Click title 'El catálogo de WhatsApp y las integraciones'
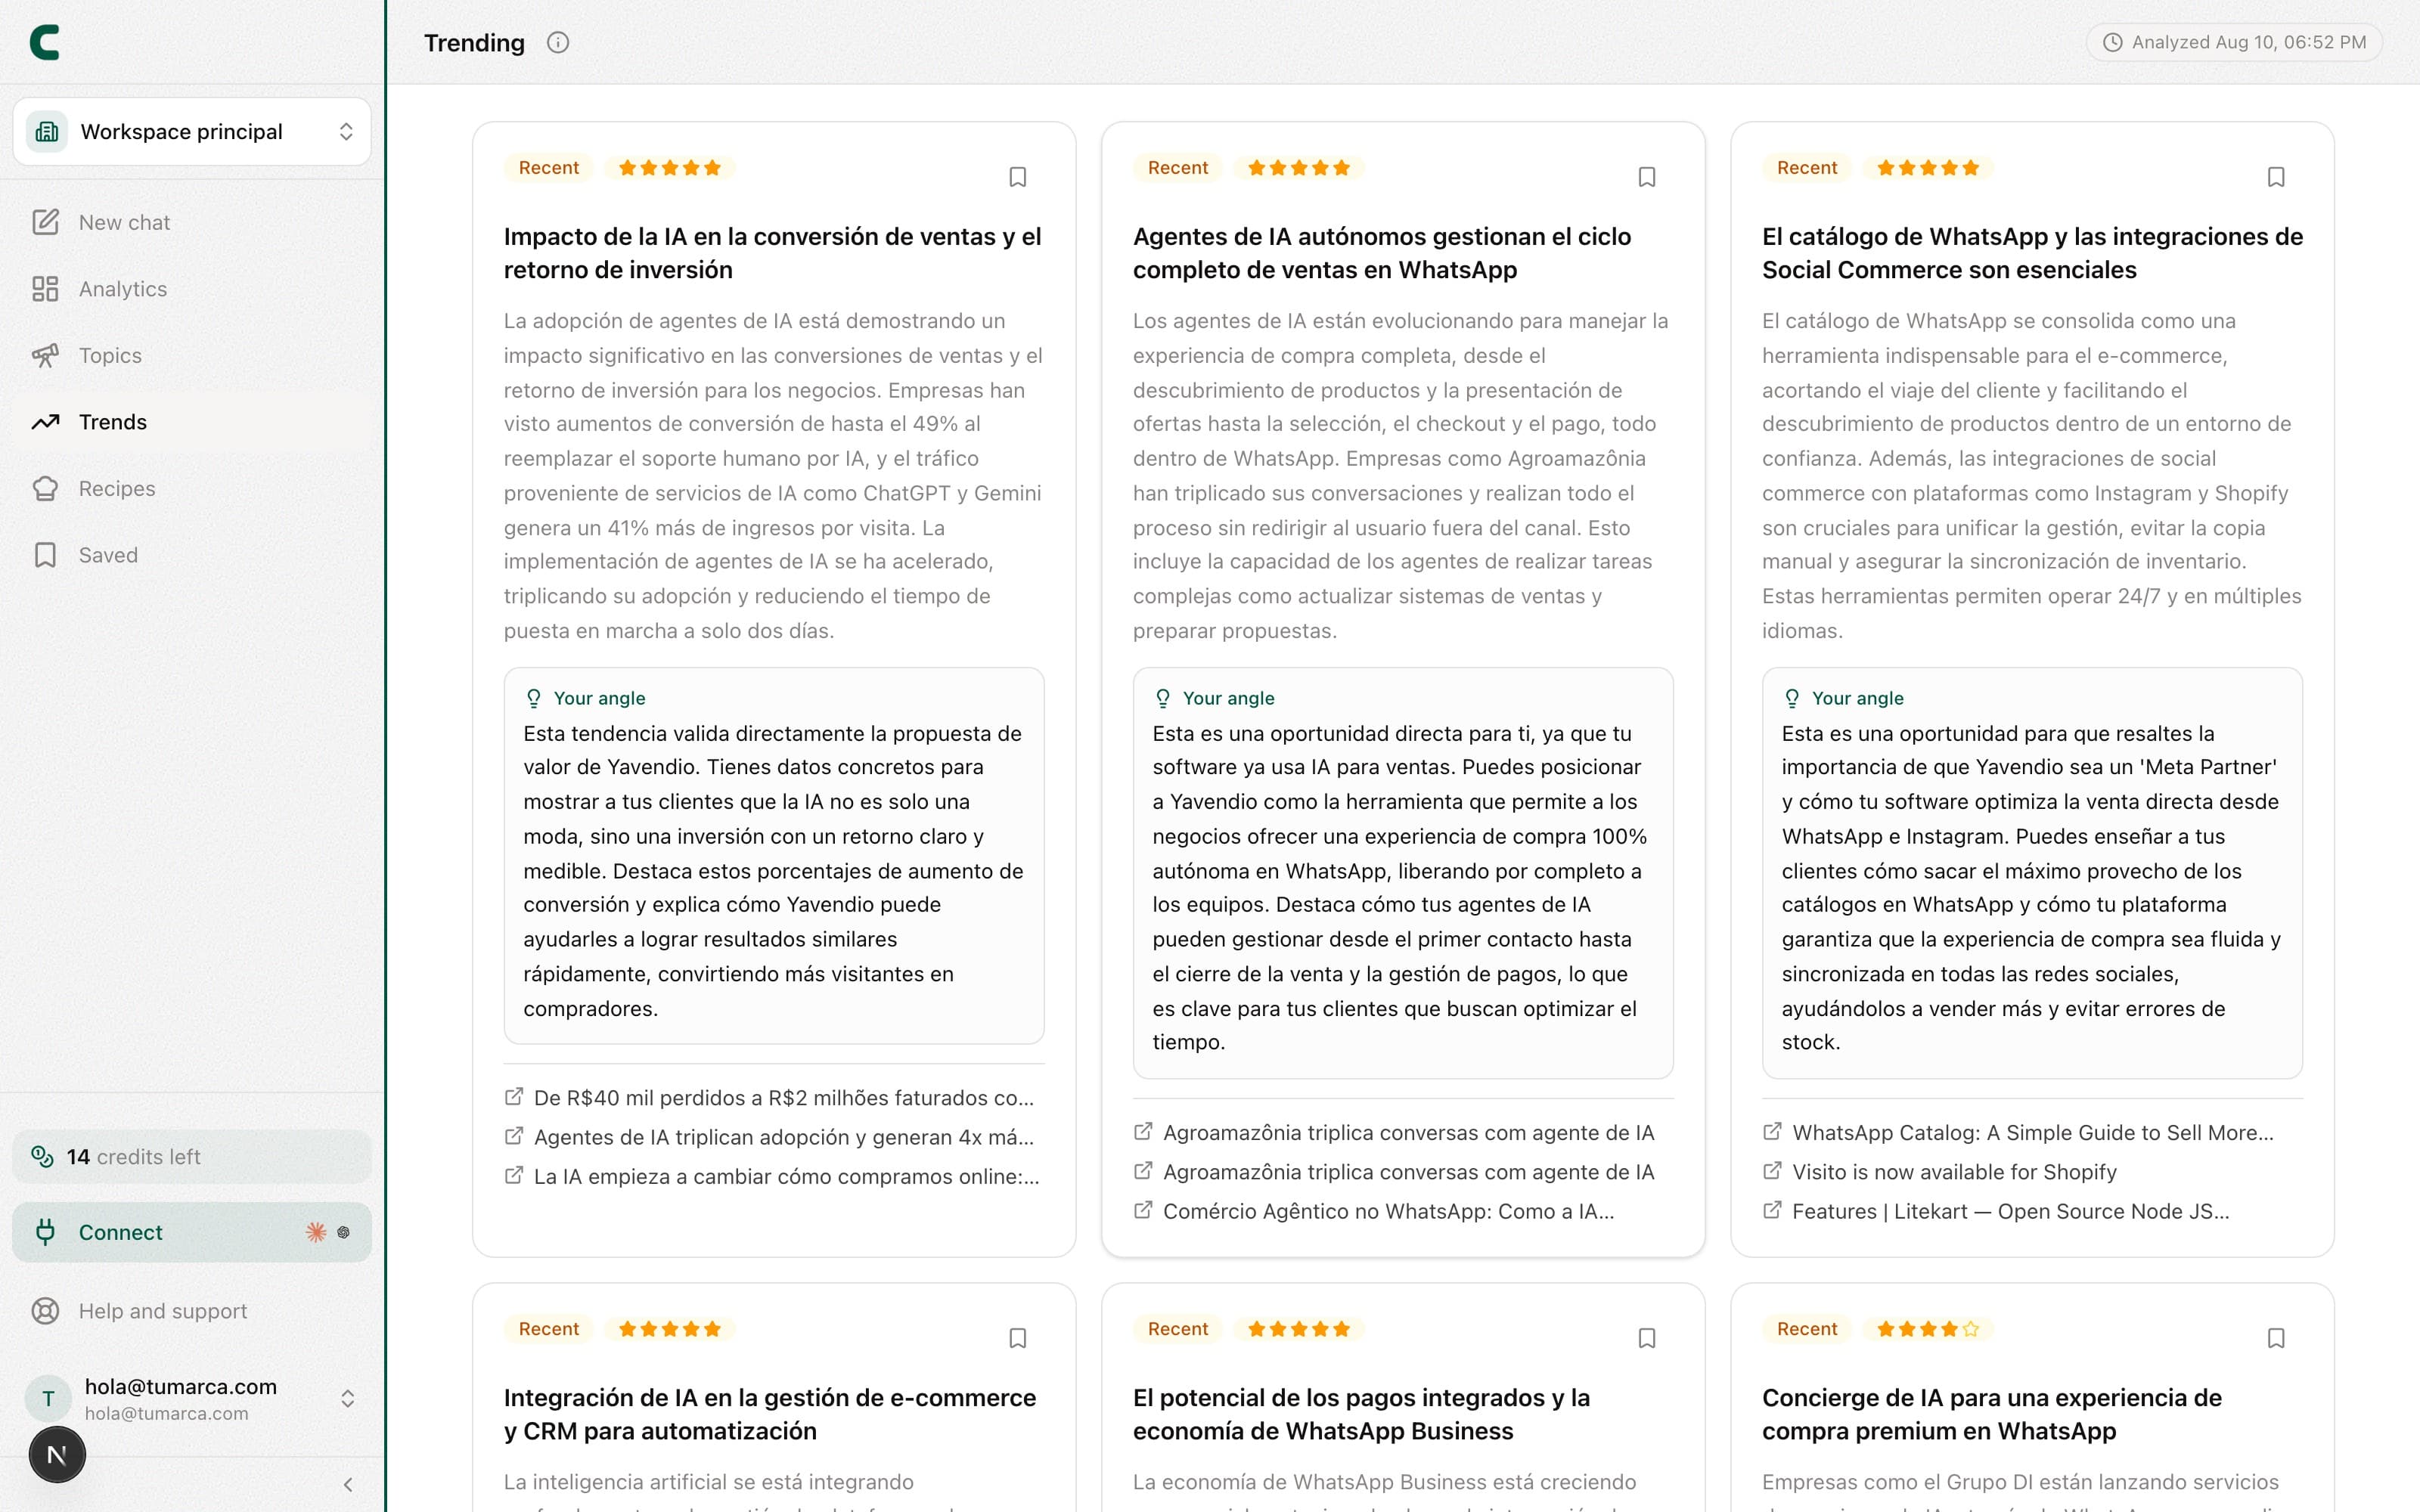 pyautogui.click(x=2032, y=253)
